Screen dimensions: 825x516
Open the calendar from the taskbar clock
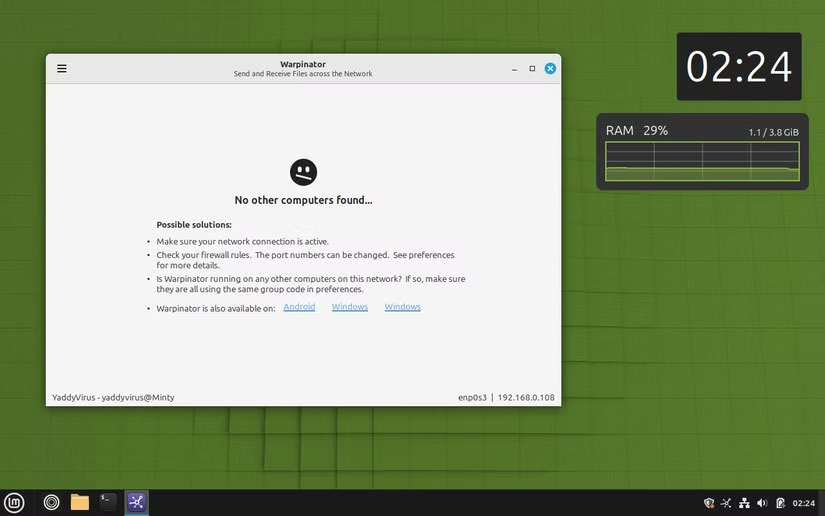pyautogui.click(x=804, y=503)
